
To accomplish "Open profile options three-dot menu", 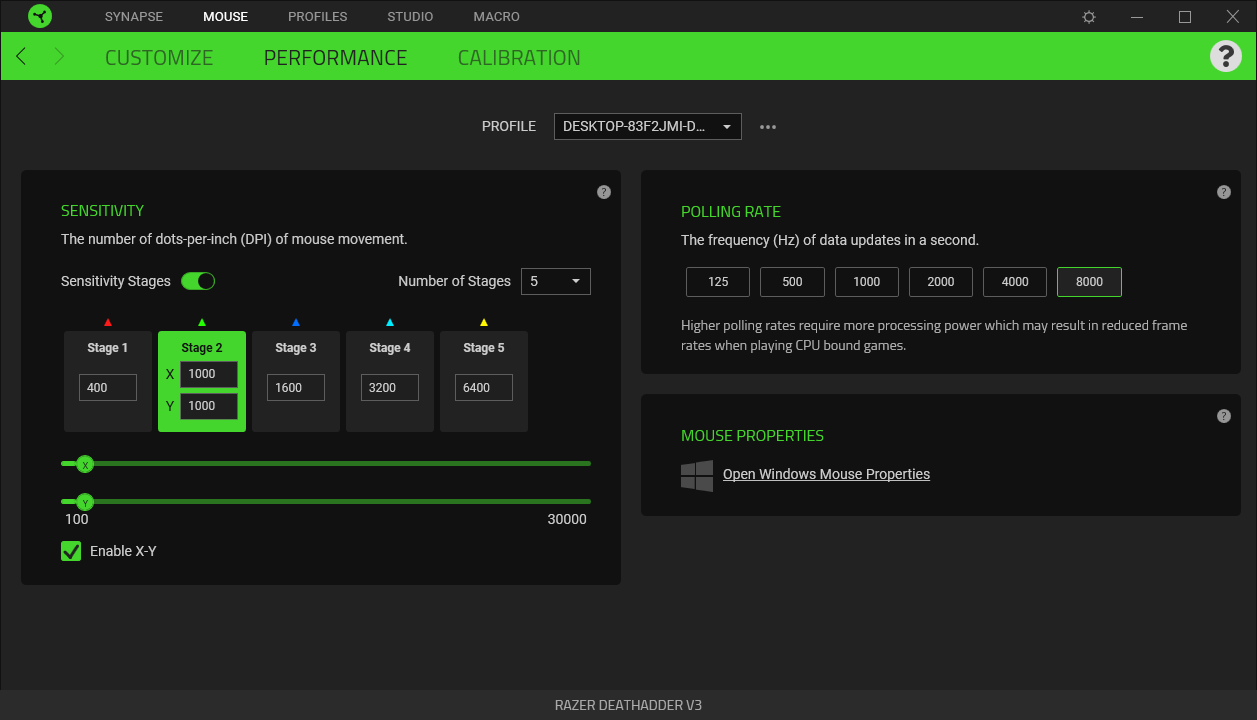I will click(768, 127).
